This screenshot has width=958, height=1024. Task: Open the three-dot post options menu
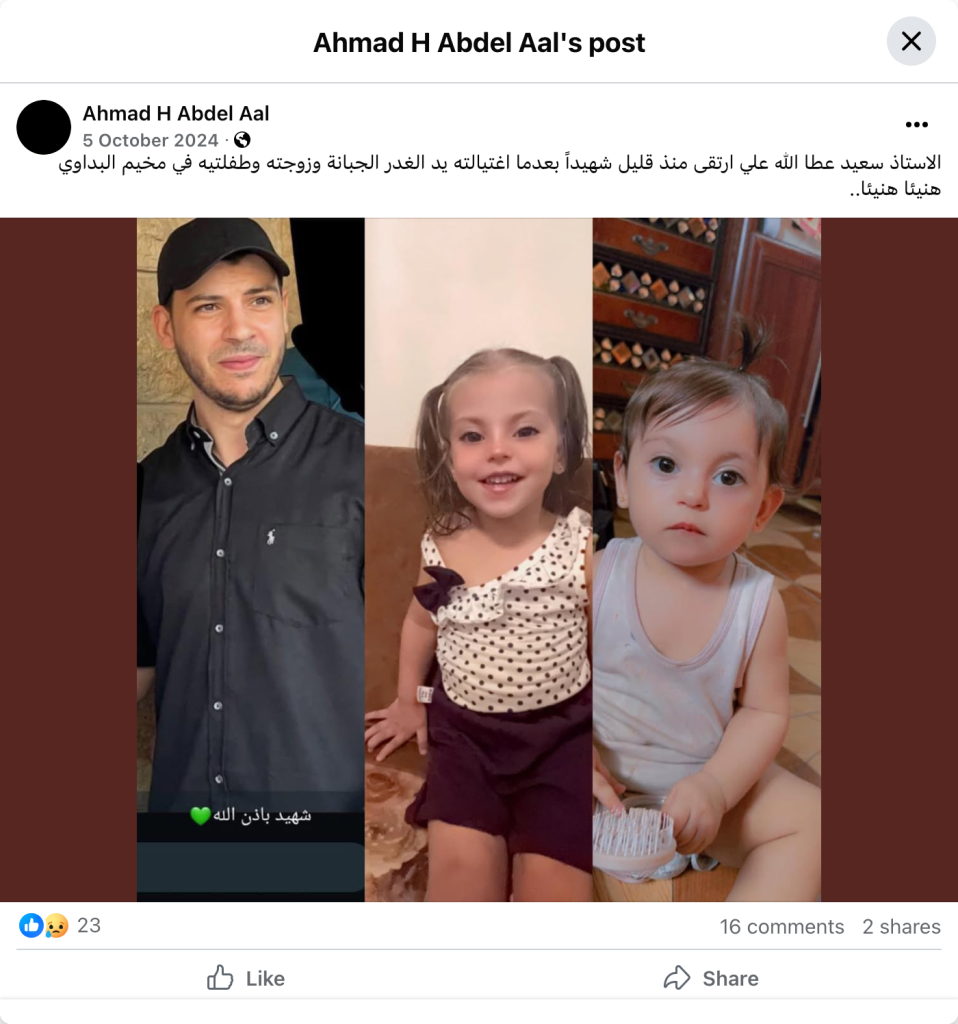click(917, 124)
